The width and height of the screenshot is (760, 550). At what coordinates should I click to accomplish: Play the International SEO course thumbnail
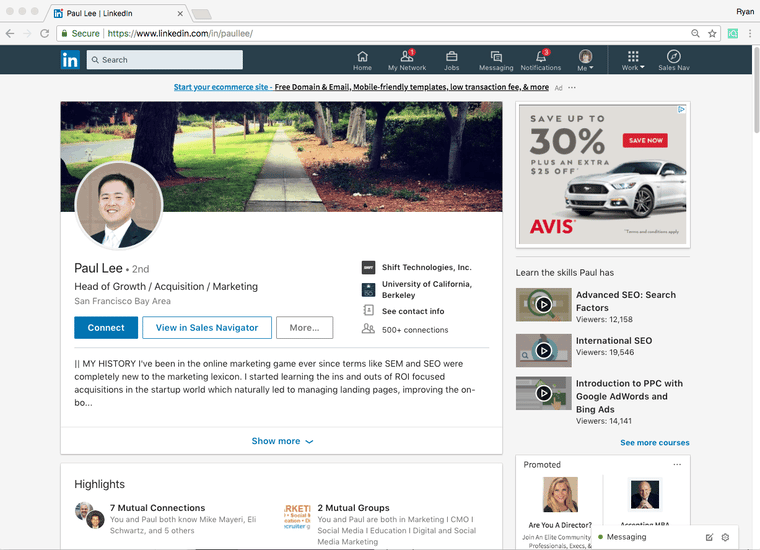pyautogui.click(x=543, y=350)
